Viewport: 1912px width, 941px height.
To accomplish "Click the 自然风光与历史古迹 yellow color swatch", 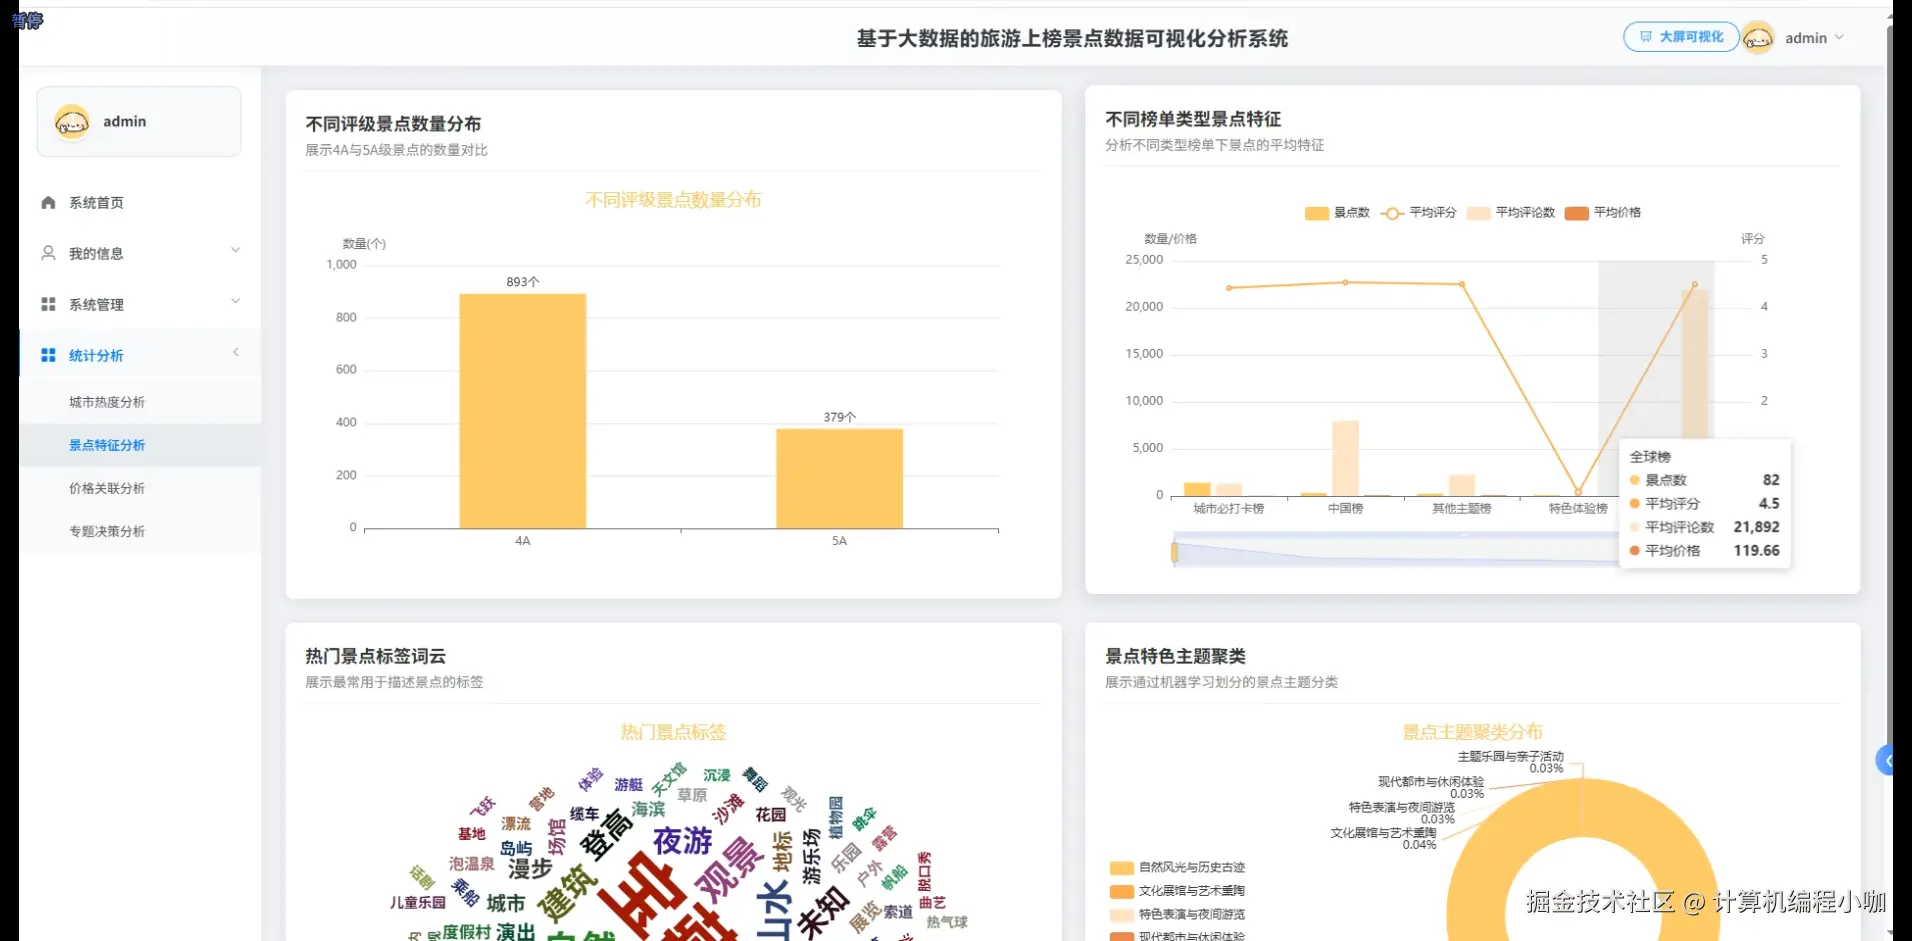I will (1122, 868).
